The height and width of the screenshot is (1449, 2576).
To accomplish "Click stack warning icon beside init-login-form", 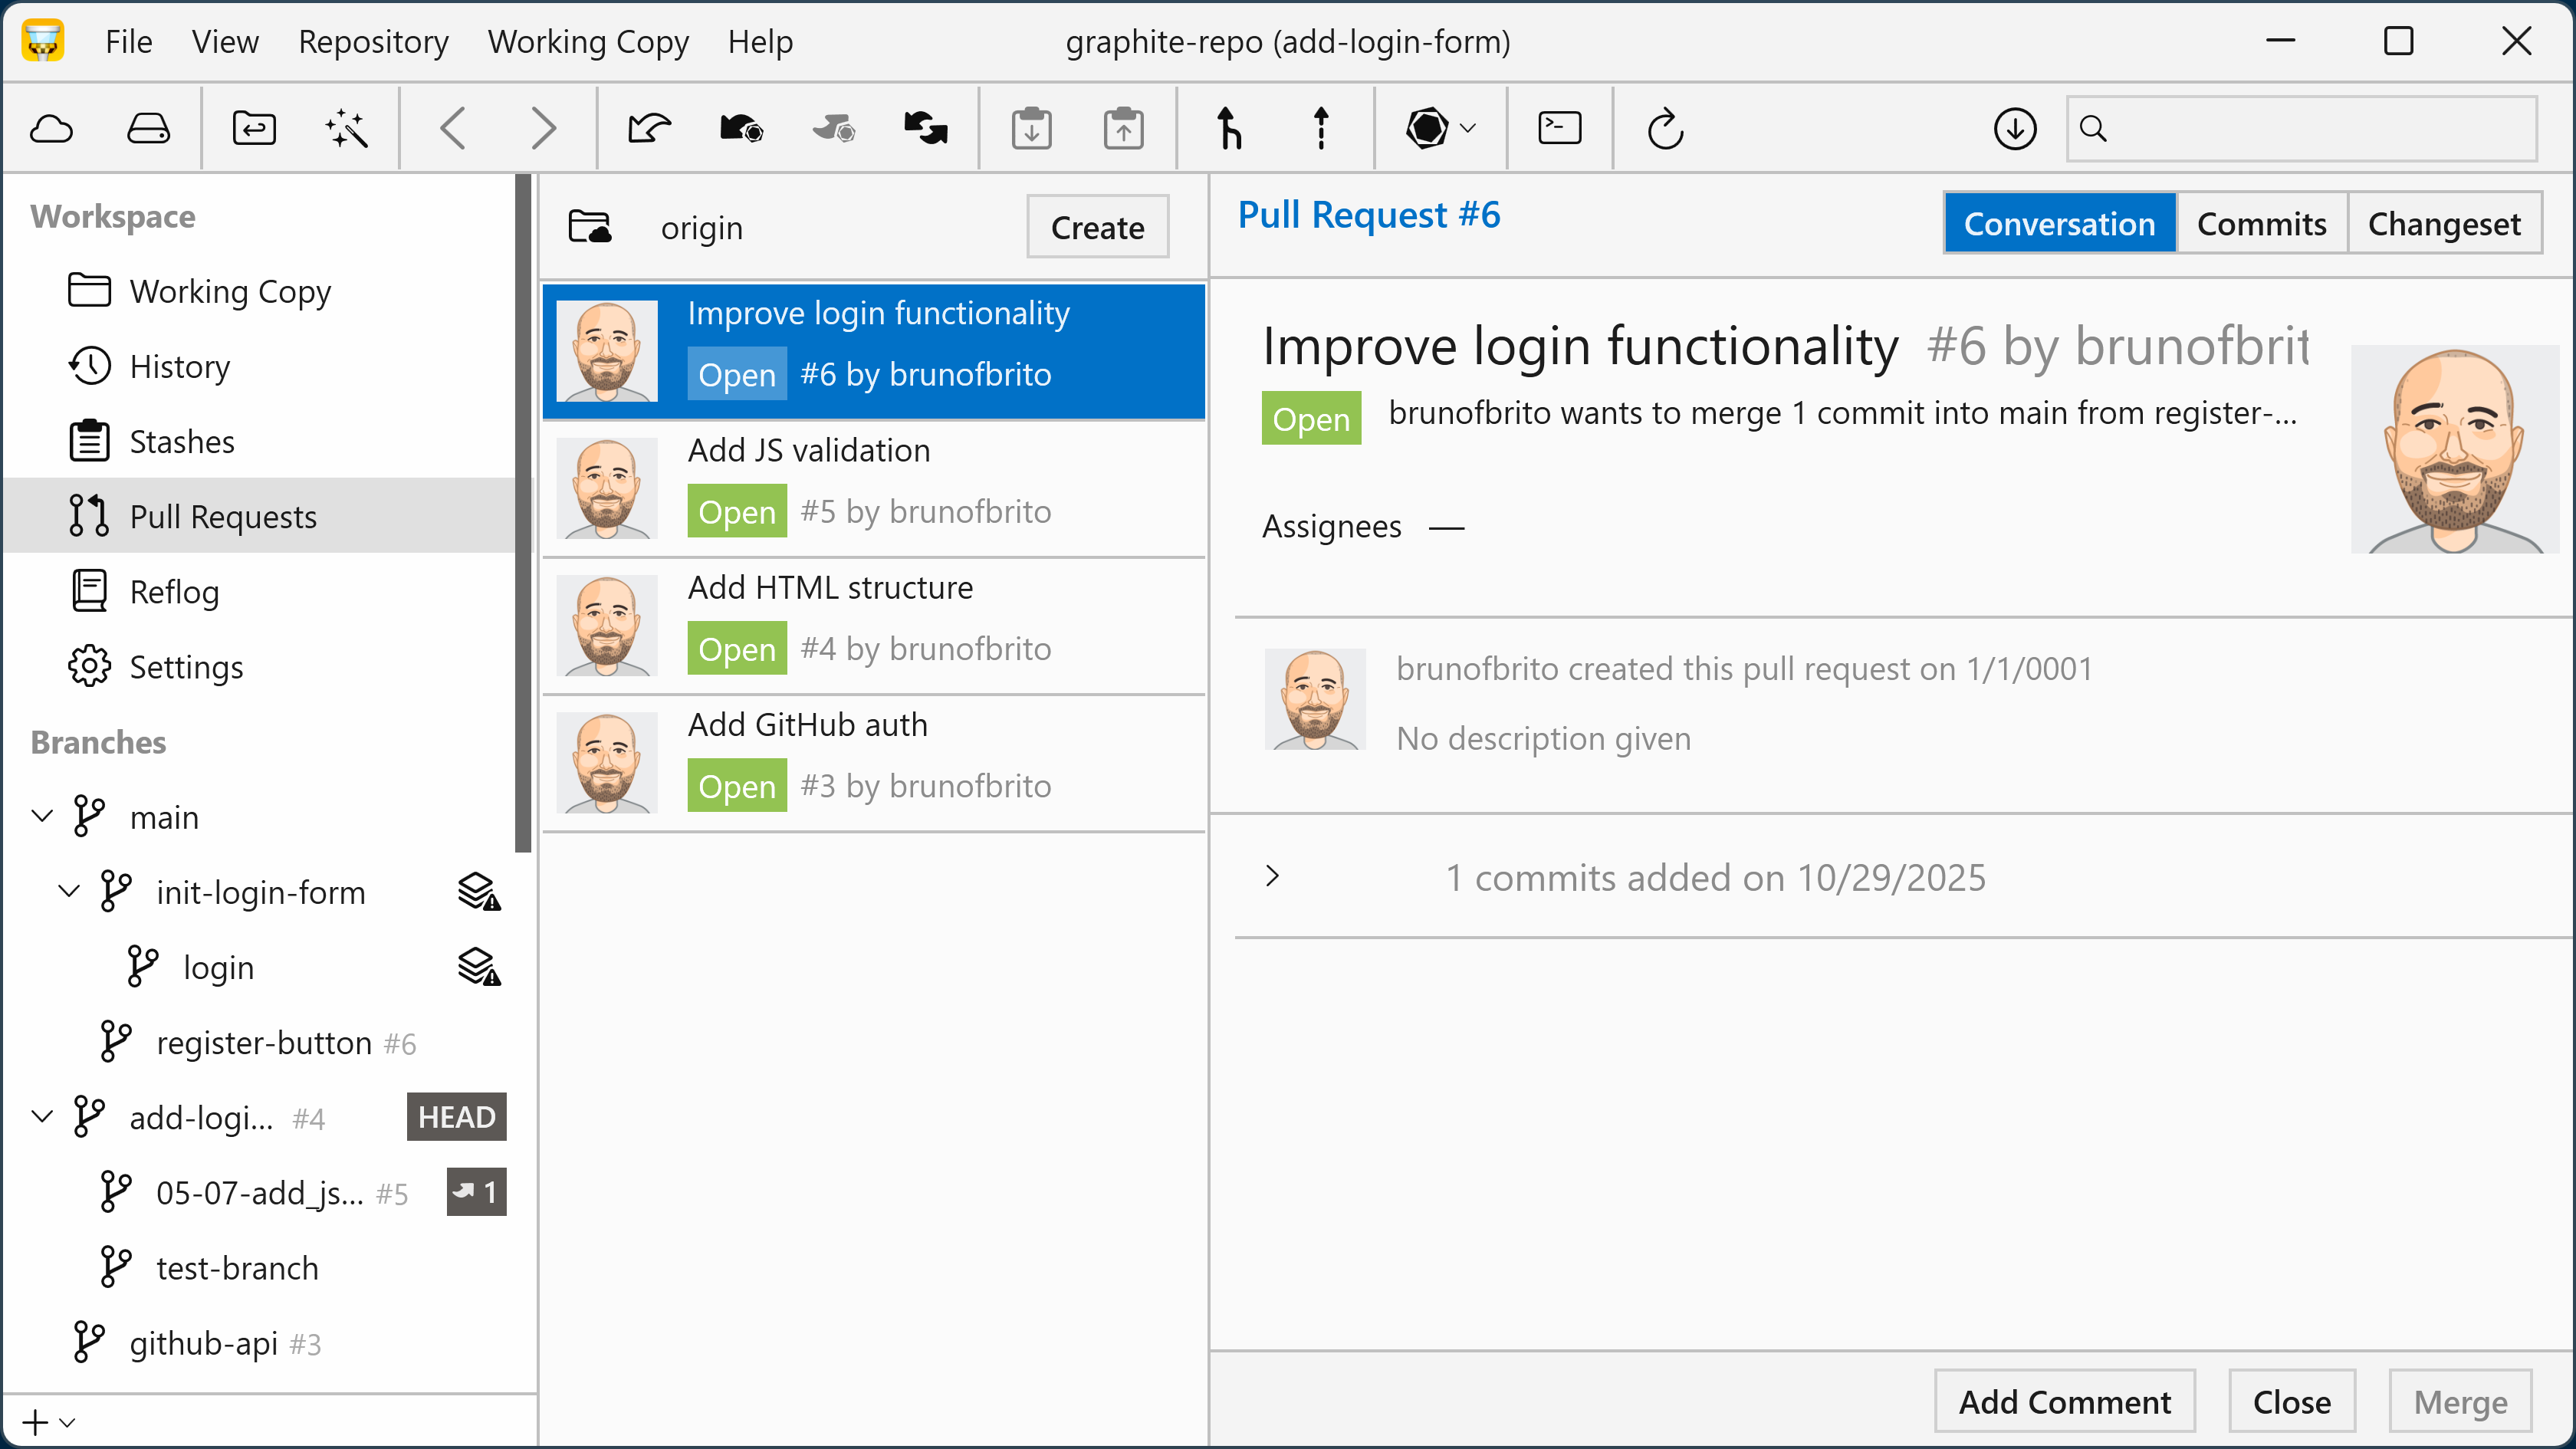I will (x=479, y=892).
